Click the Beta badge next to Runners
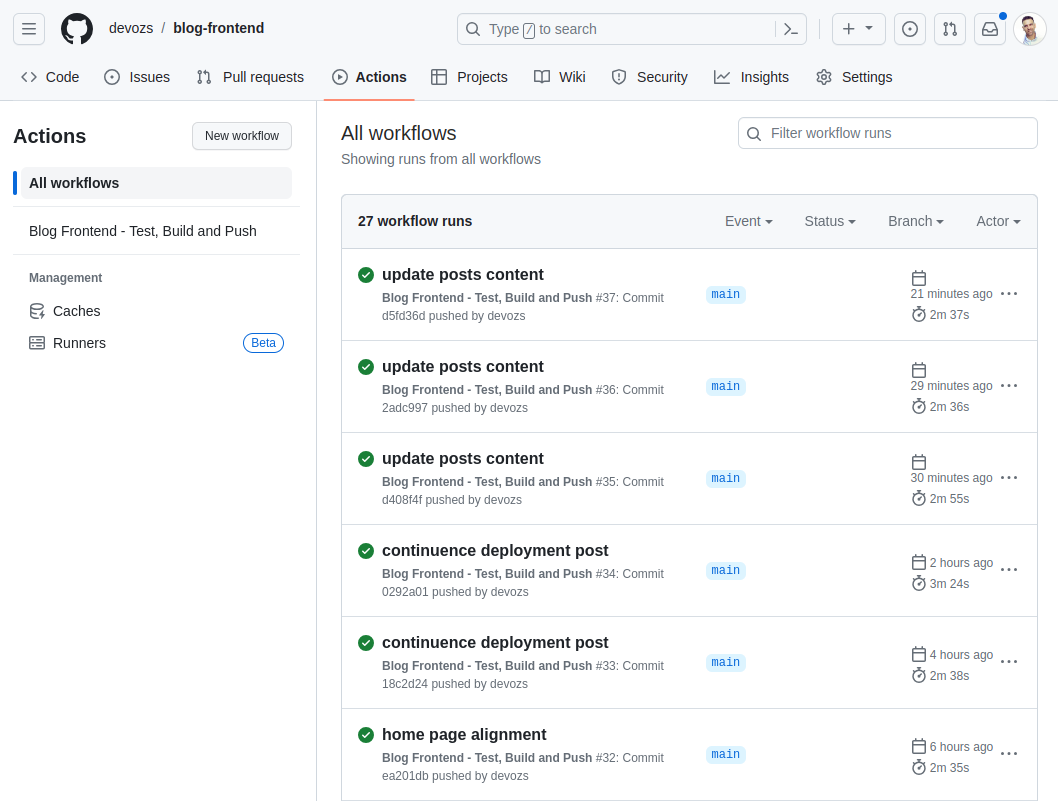The height and width of the screenshot is (801, 1058). 263,343
